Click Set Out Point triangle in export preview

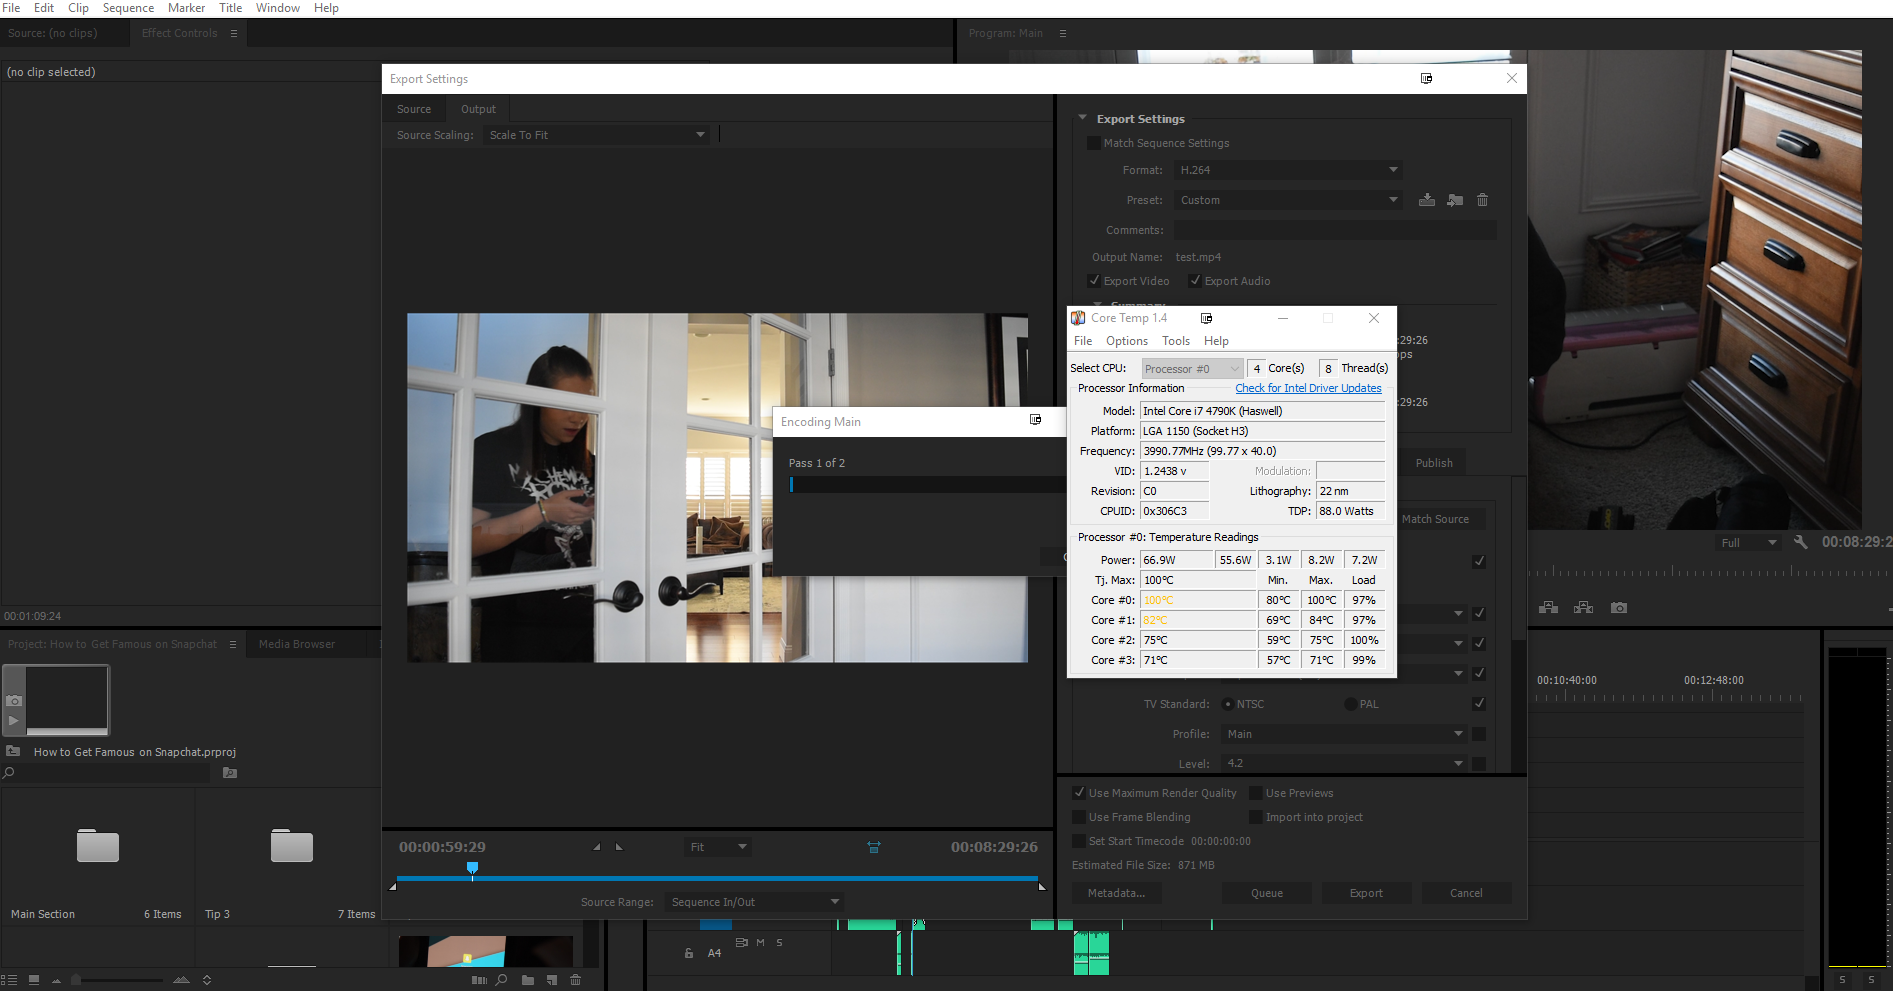[619, 847]
